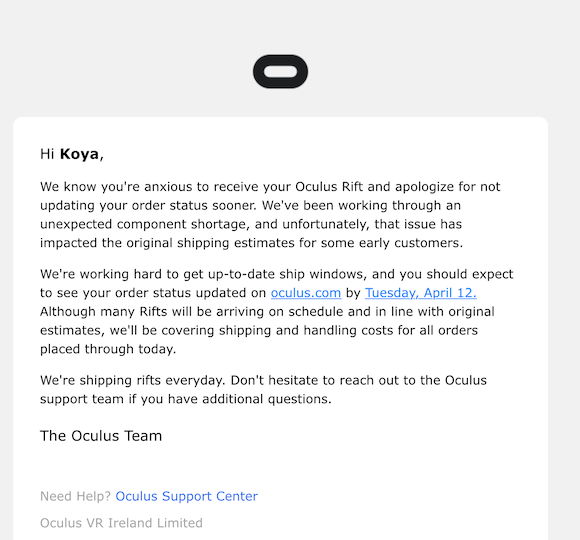This screenshot has width=580, height=540.
Task: Click the phrase Oculus Rift in first paragraph
Action: 329,186
